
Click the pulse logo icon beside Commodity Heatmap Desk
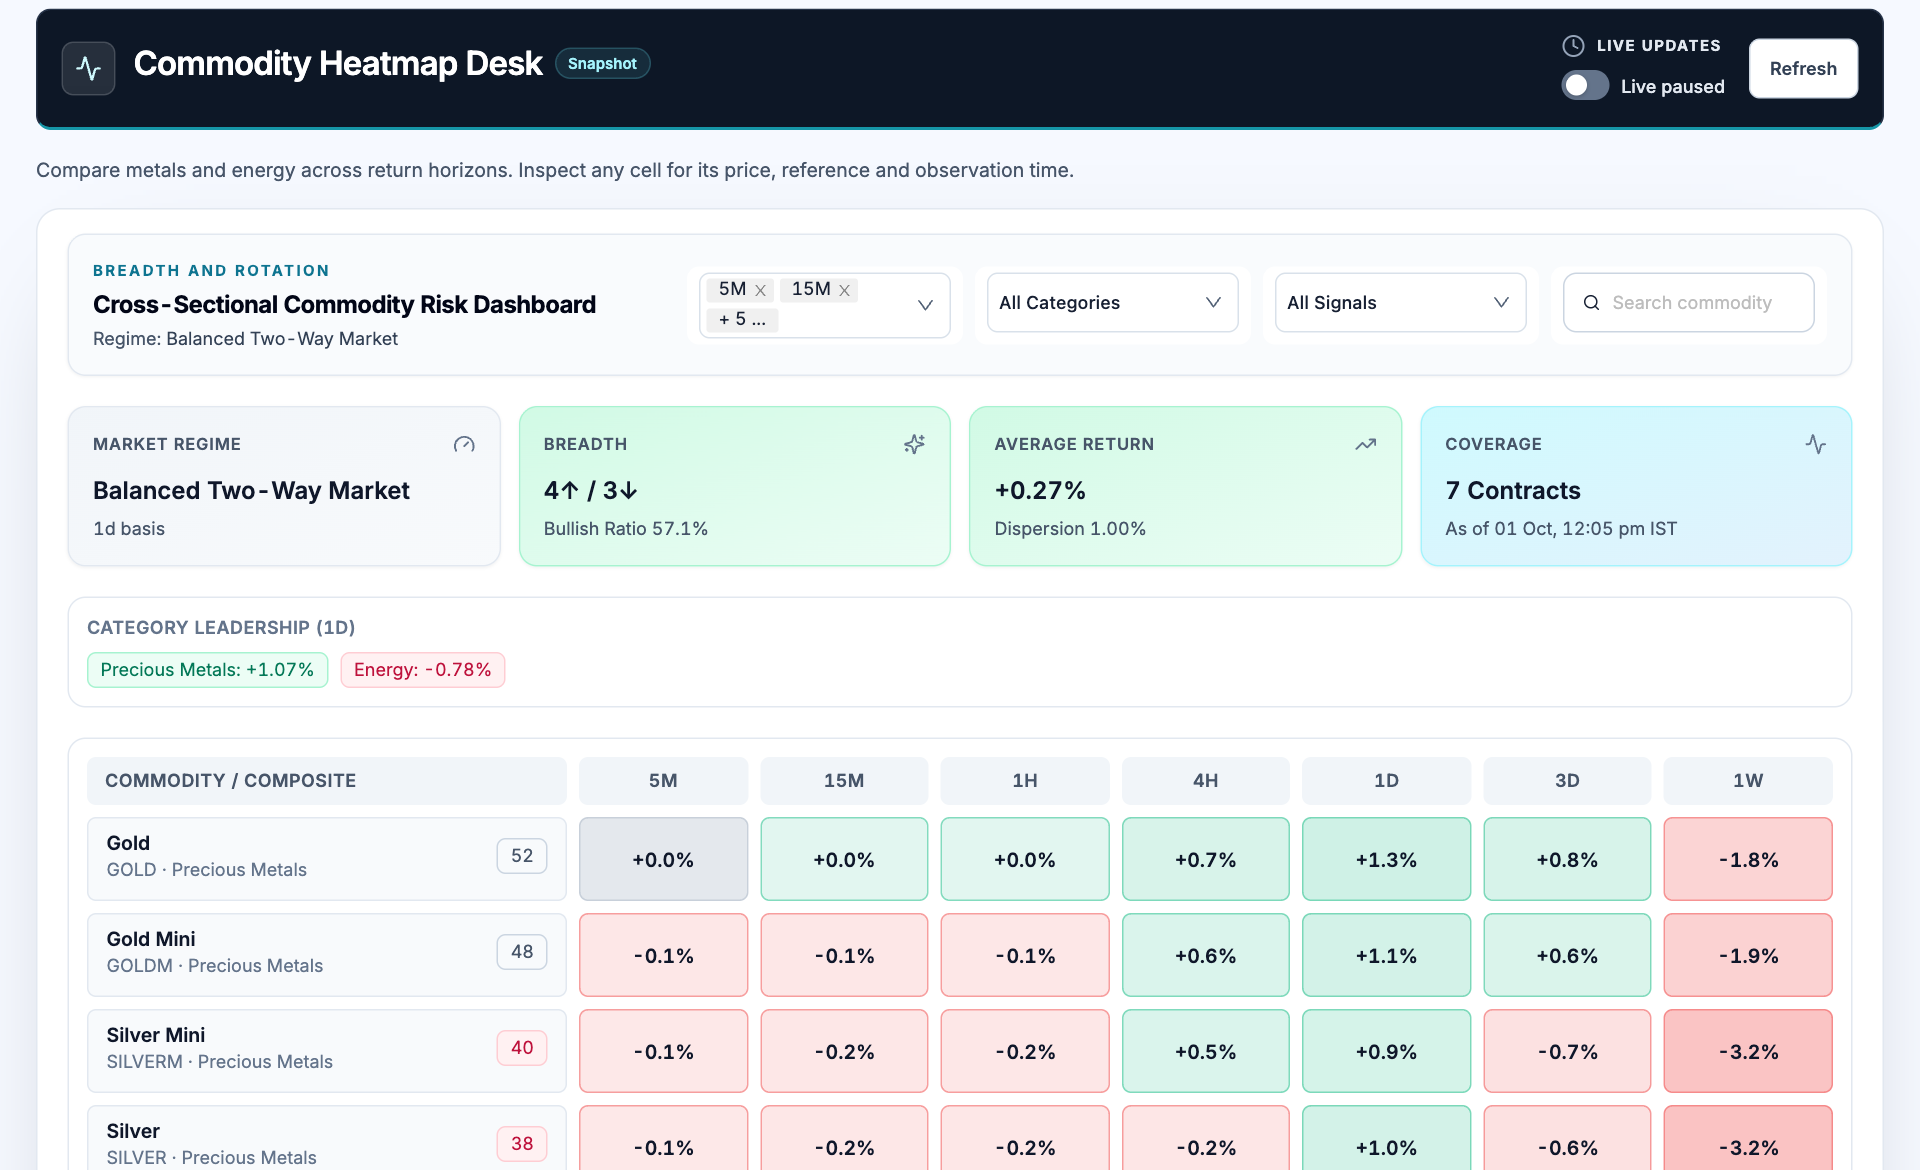point(88,68)
